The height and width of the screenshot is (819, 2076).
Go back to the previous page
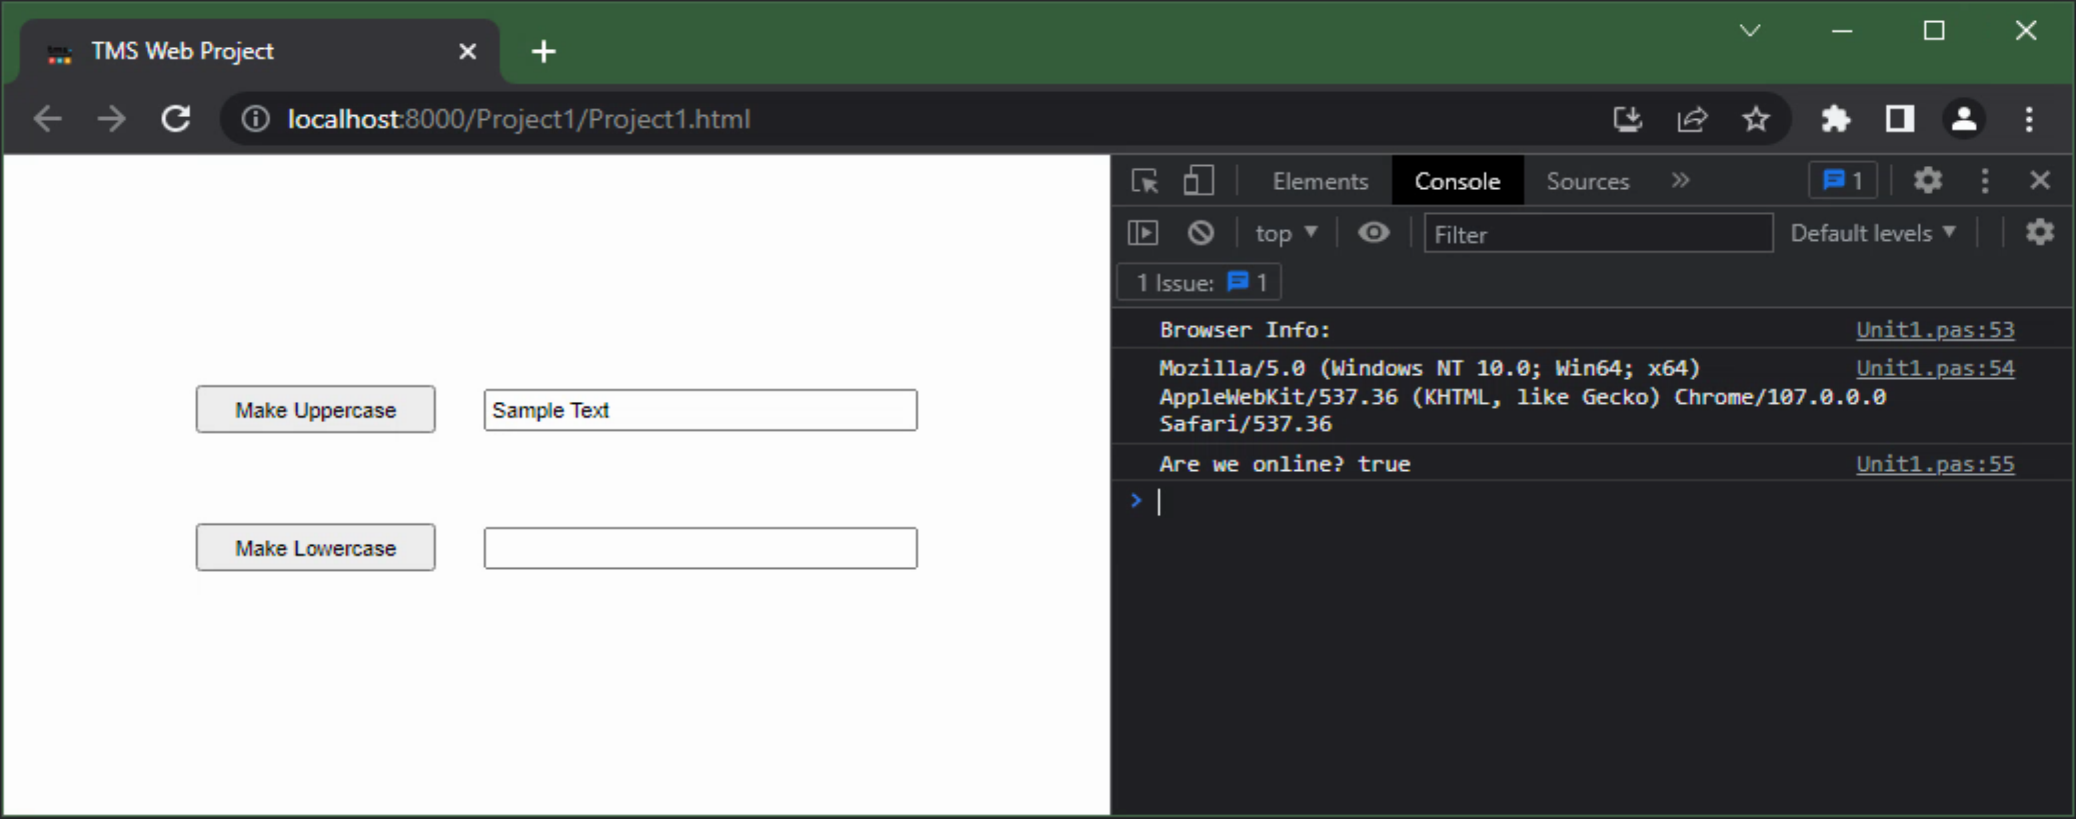48,119
